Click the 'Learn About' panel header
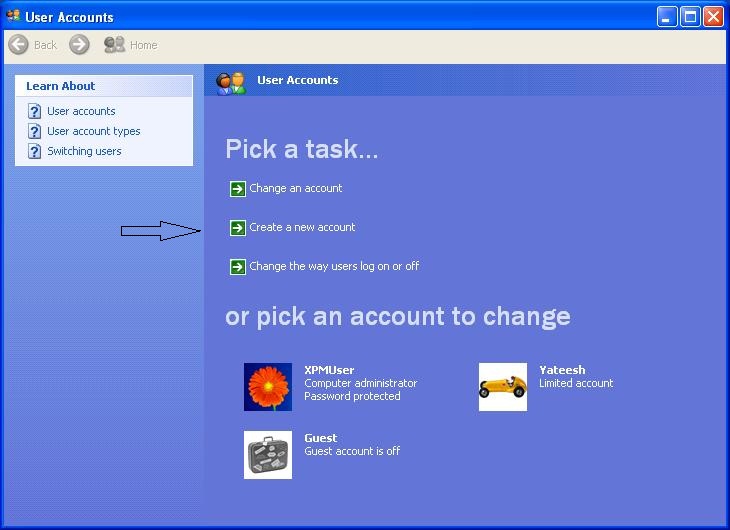Screen dimensions: 730x530 click(x=104, y=86)
